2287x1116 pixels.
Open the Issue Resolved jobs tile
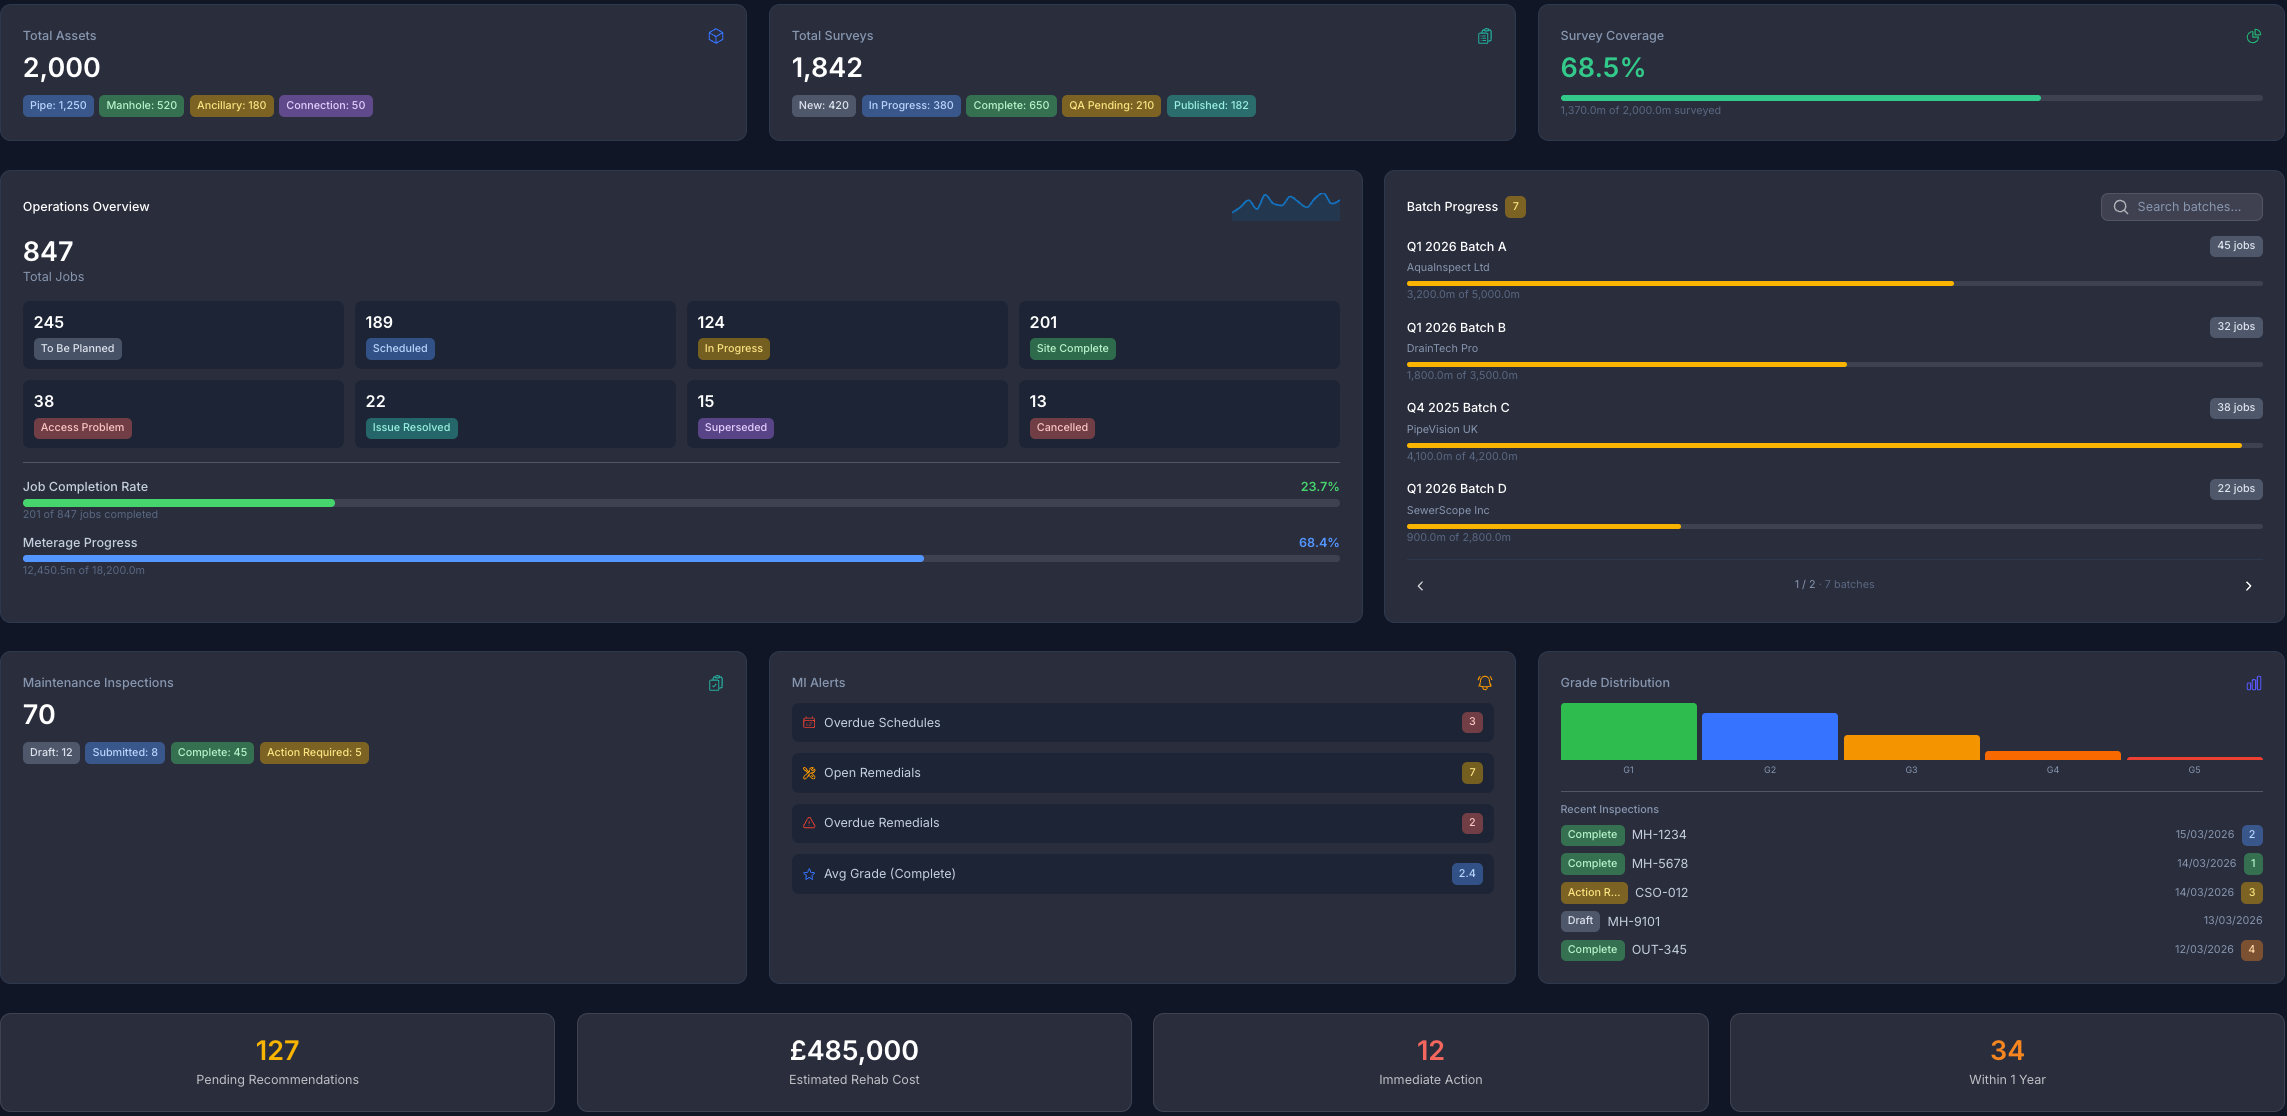tap(515, 414)
